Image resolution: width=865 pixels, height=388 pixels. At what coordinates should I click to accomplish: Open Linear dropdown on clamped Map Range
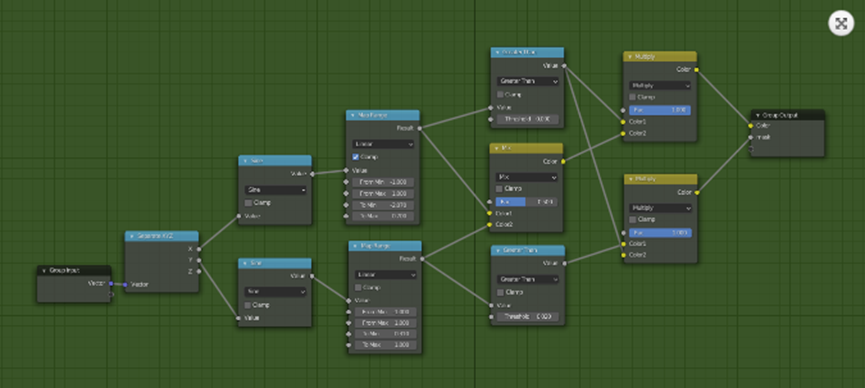[383, 144]
